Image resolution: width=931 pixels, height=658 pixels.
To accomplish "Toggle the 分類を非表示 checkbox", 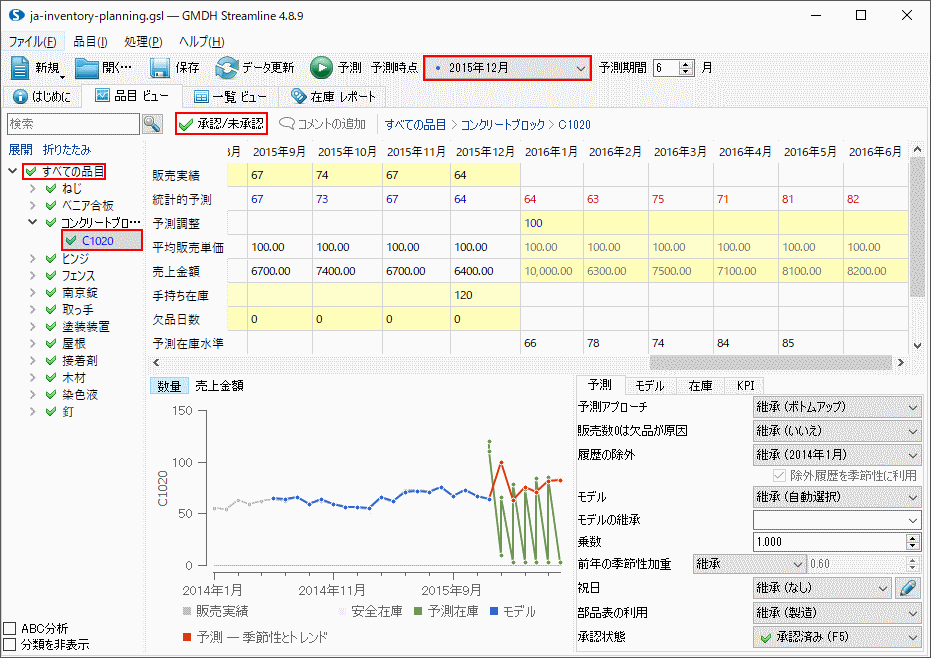I will click(x=10, y=645).
